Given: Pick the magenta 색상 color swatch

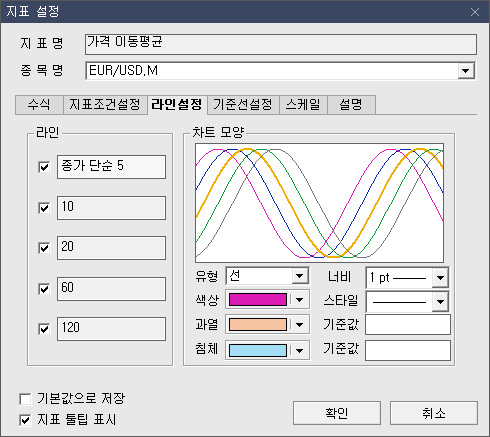Looking at the screenshot, I should point(258,299).
